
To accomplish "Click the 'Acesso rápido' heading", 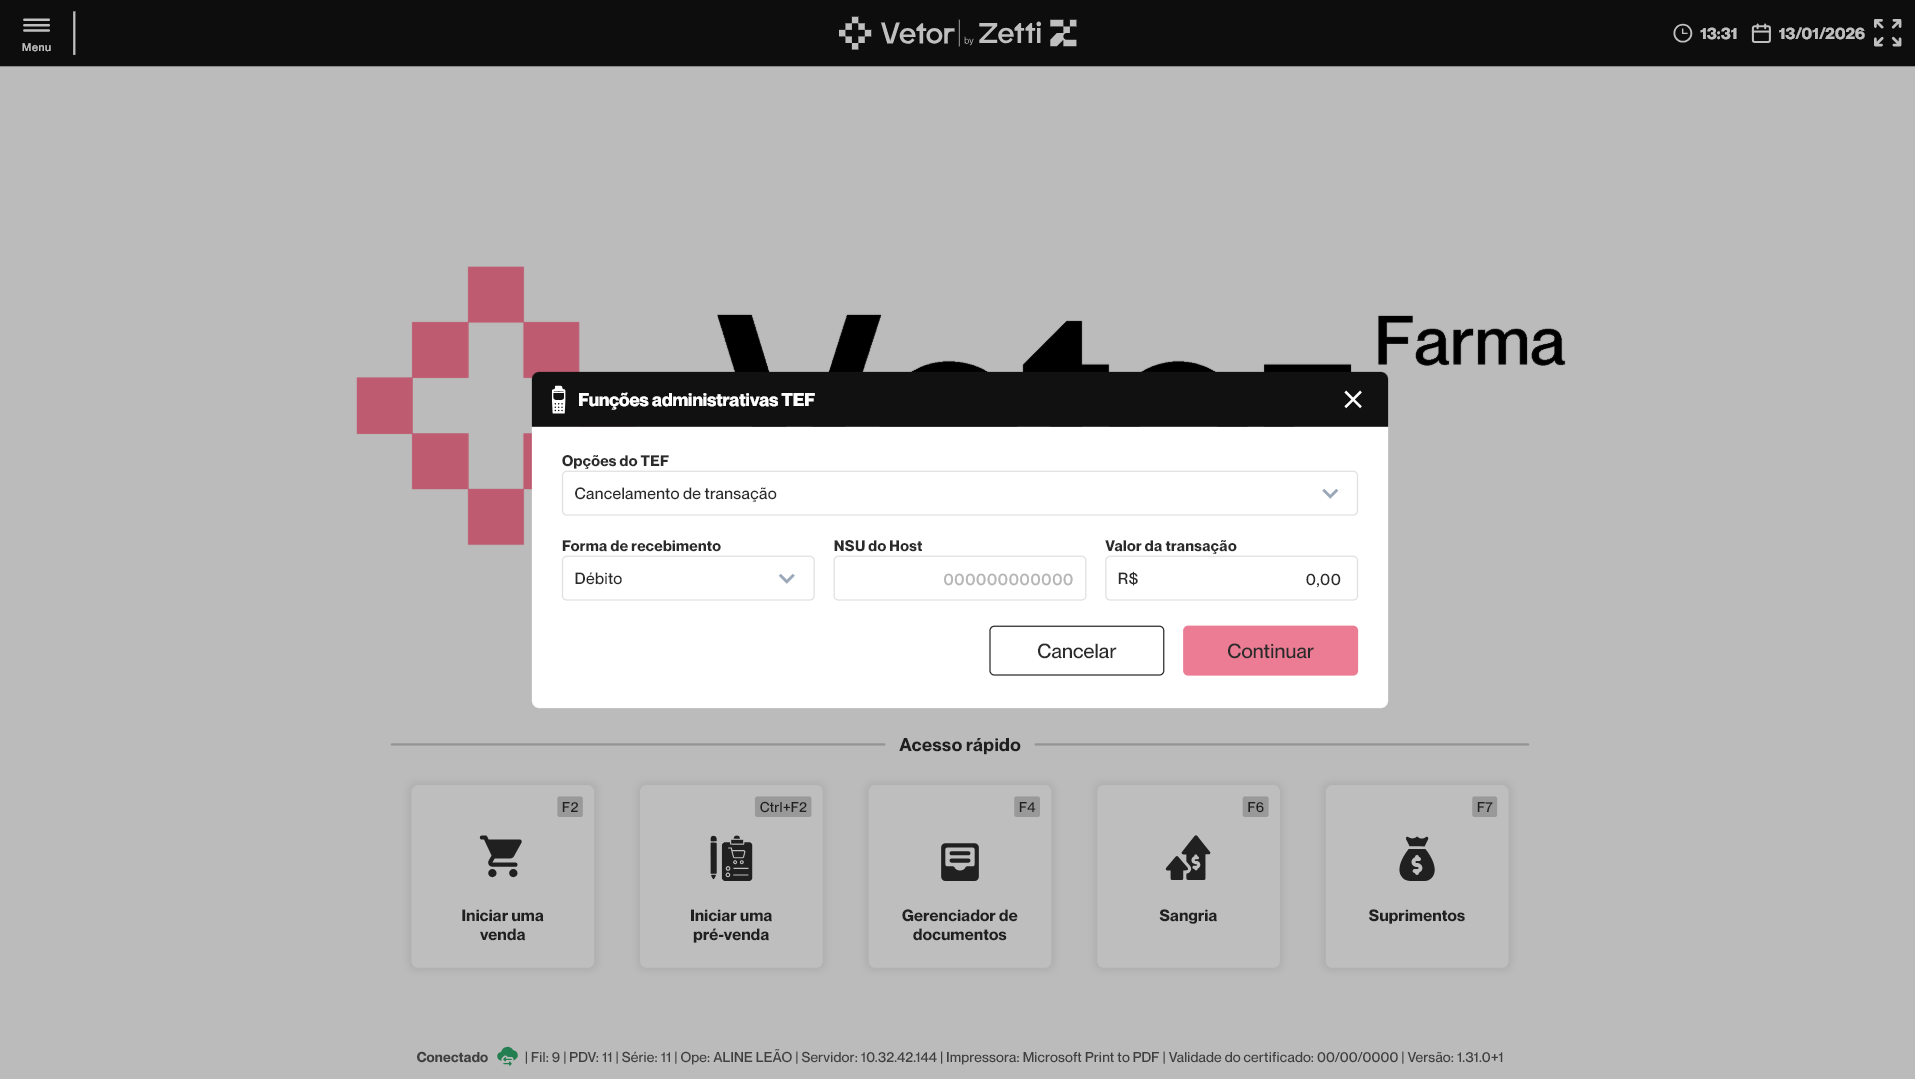I will (960, 745).
